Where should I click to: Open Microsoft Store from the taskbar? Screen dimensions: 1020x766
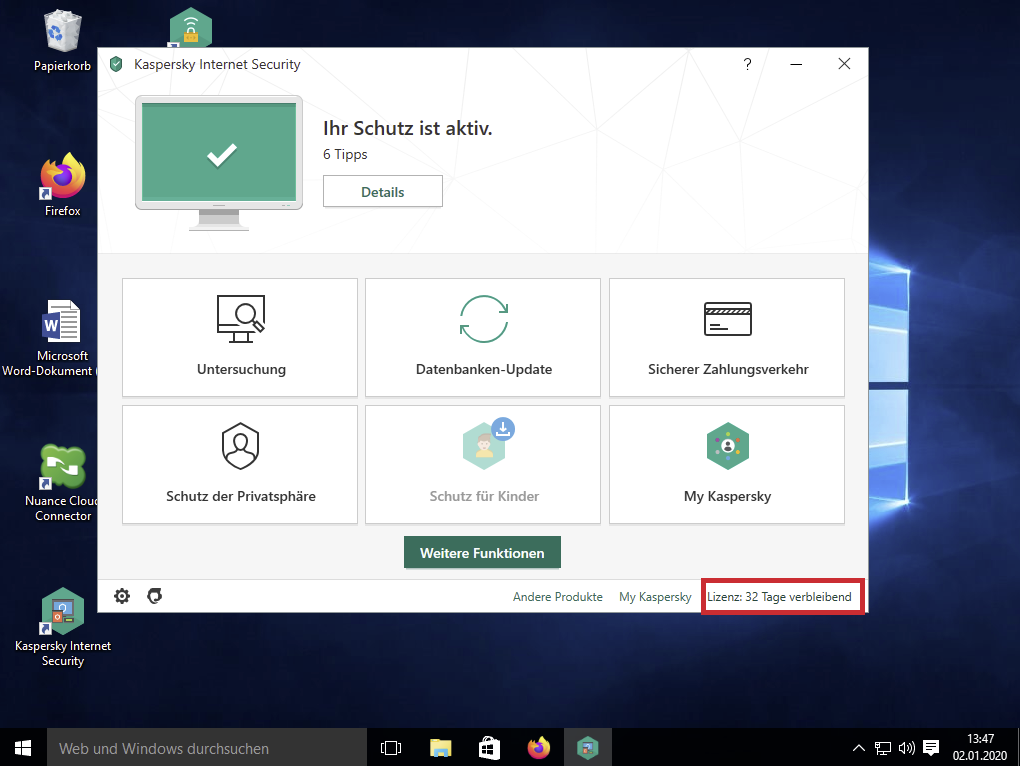coord(489,748)
